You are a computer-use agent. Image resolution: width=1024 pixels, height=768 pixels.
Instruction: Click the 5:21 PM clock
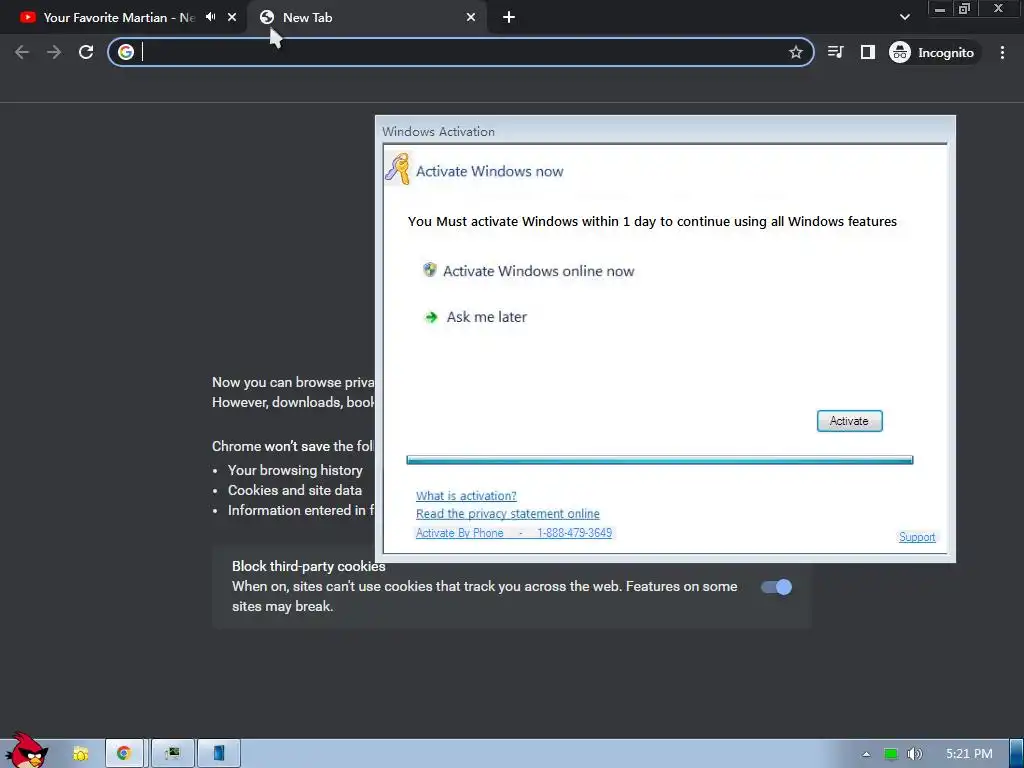click(969, 754)
